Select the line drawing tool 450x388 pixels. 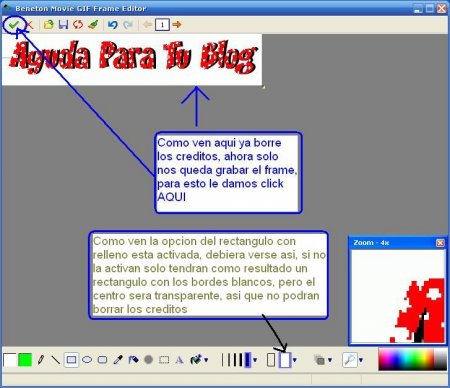pos(55,360)
